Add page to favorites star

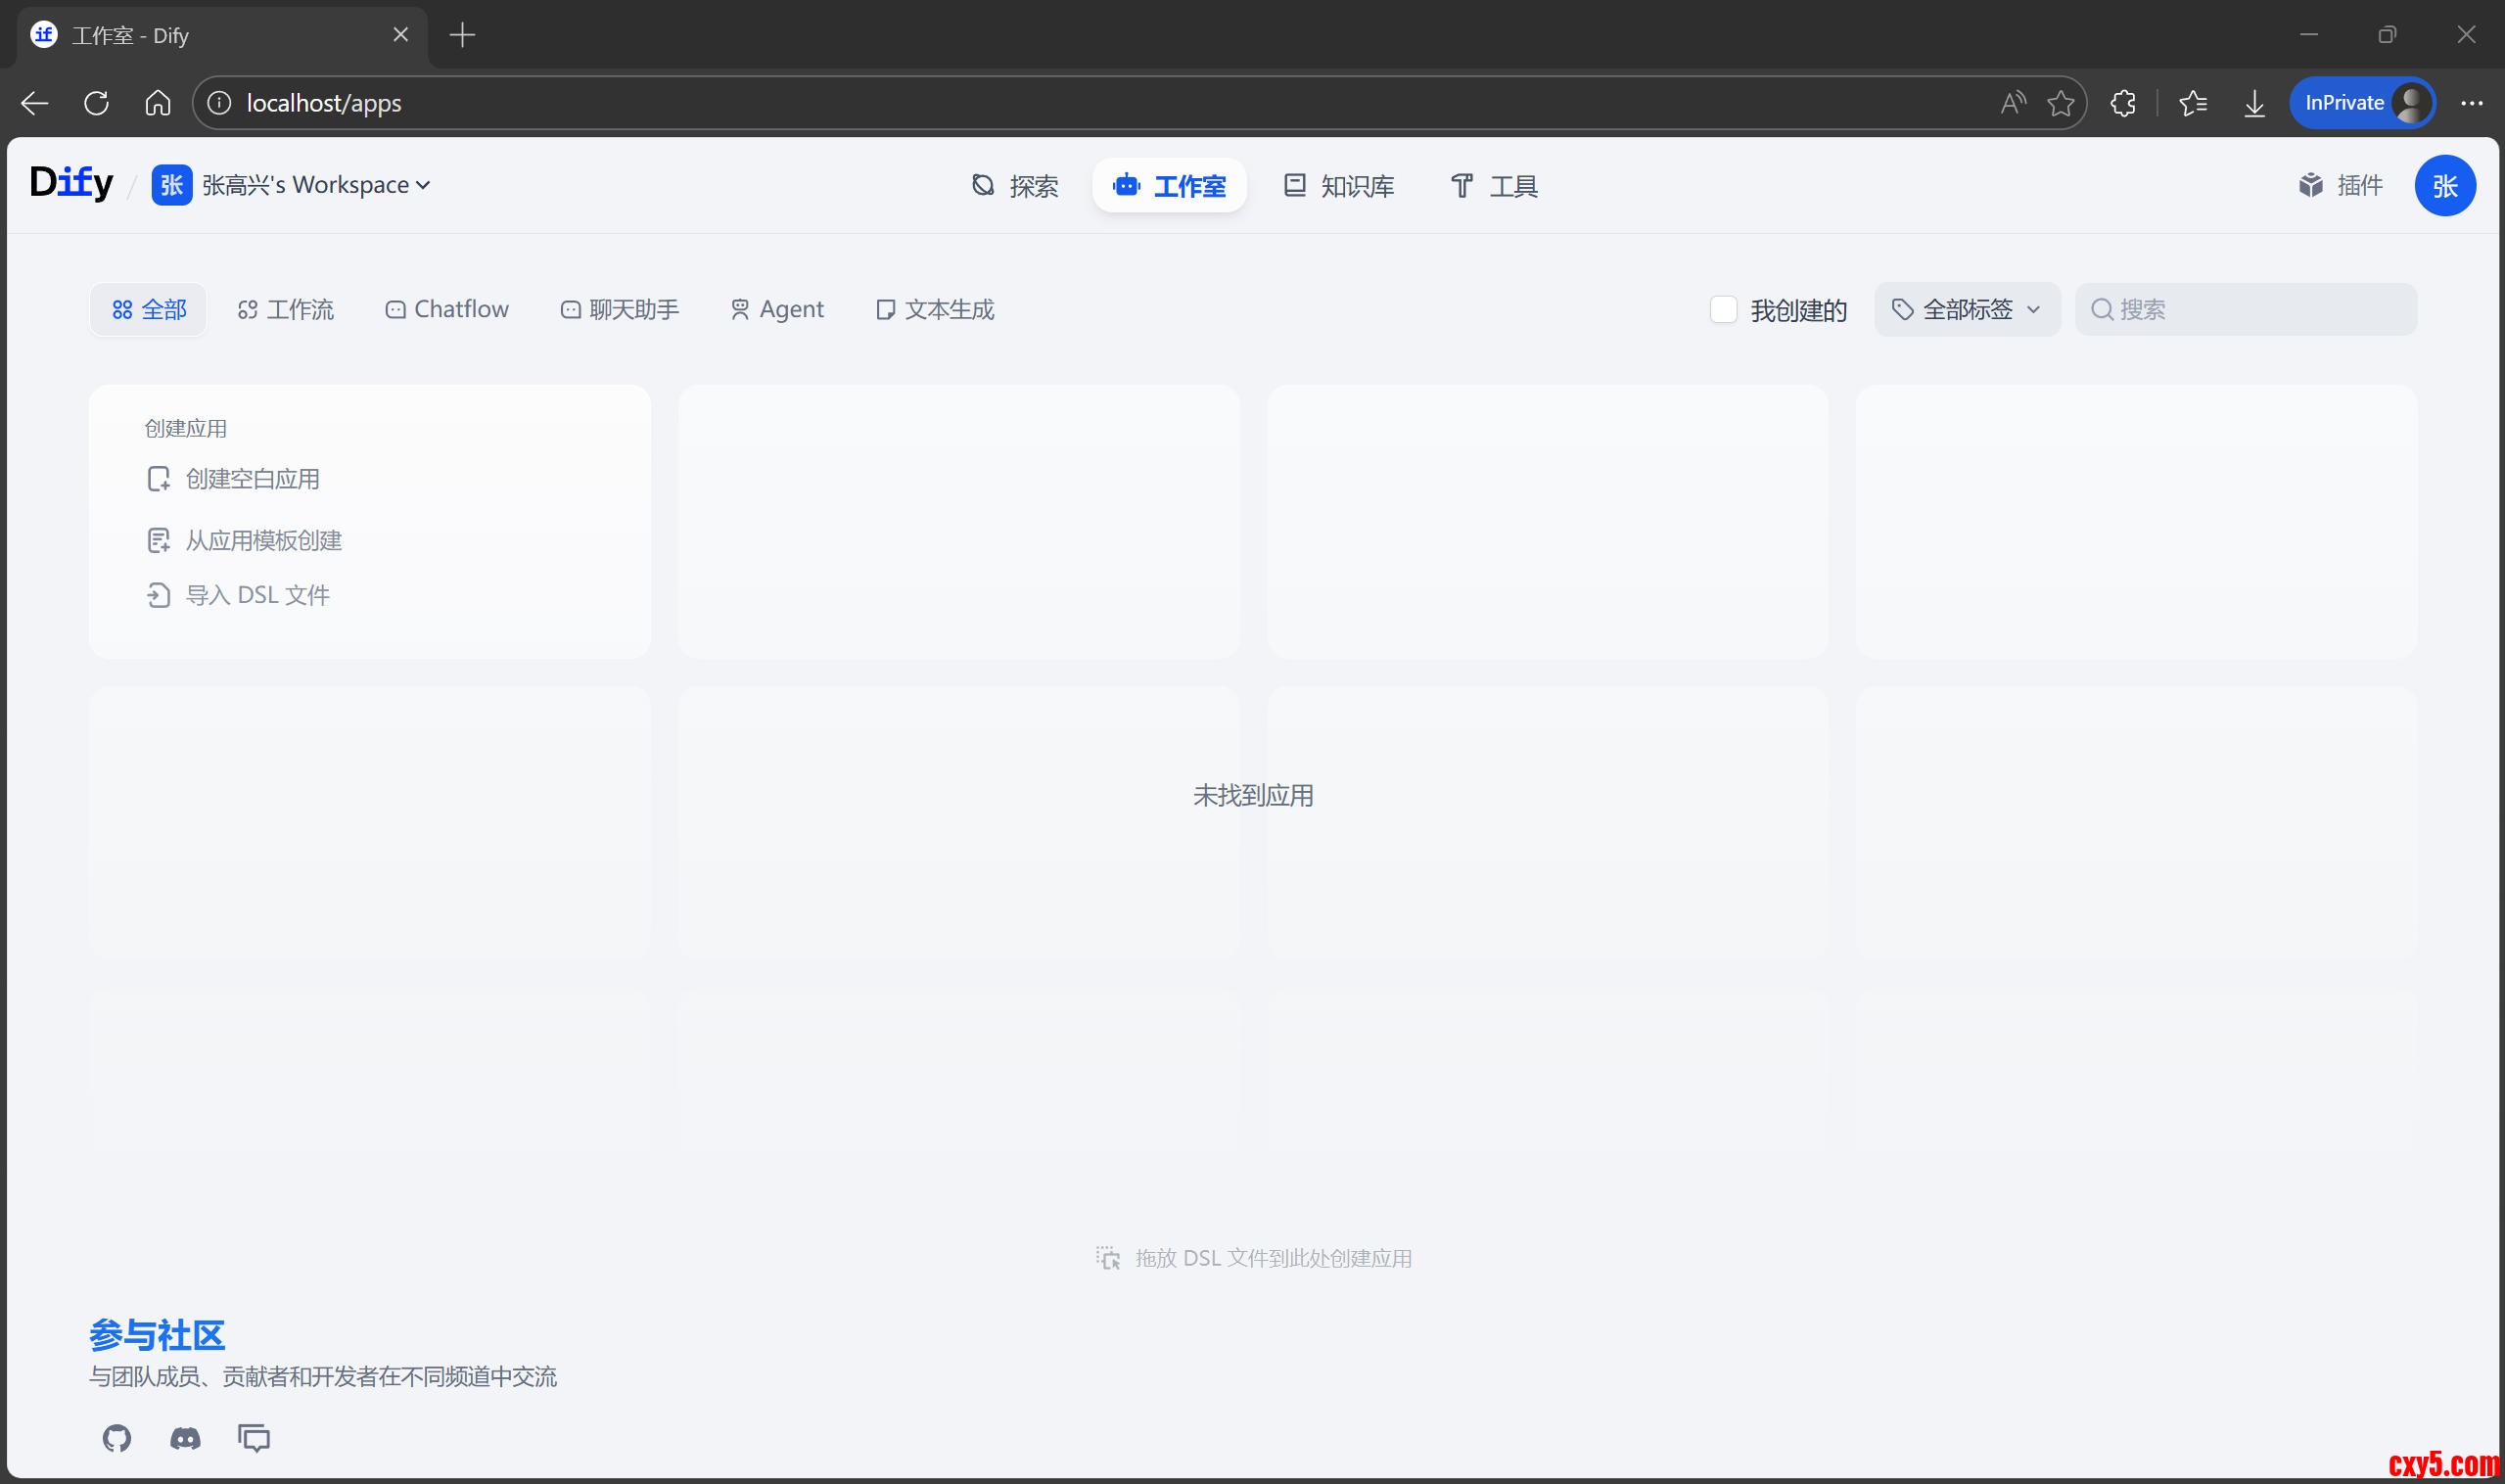pos(2060,103)
